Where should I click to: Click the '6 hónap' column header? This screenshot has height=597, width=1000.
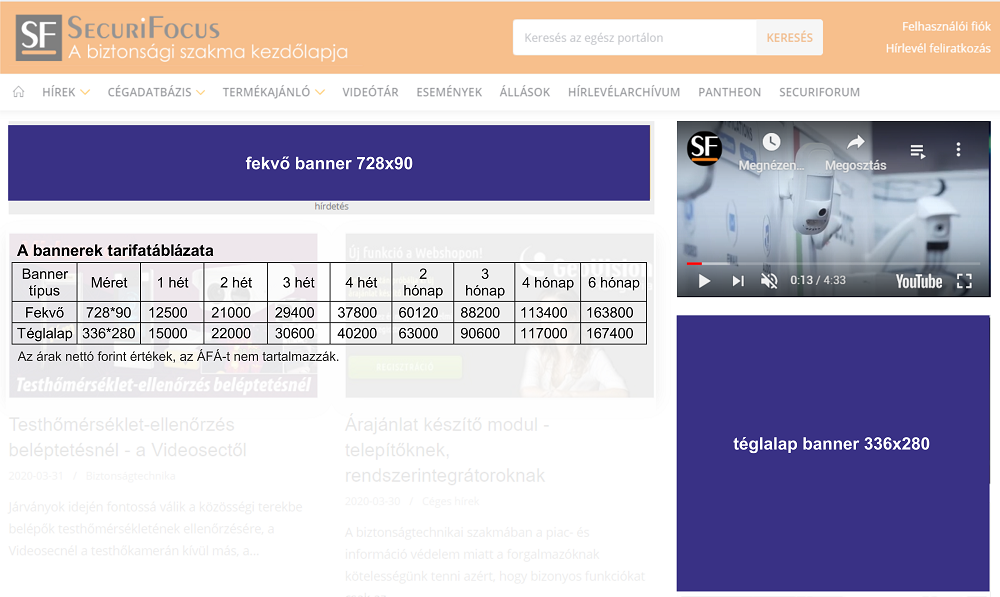coord(614,283)
